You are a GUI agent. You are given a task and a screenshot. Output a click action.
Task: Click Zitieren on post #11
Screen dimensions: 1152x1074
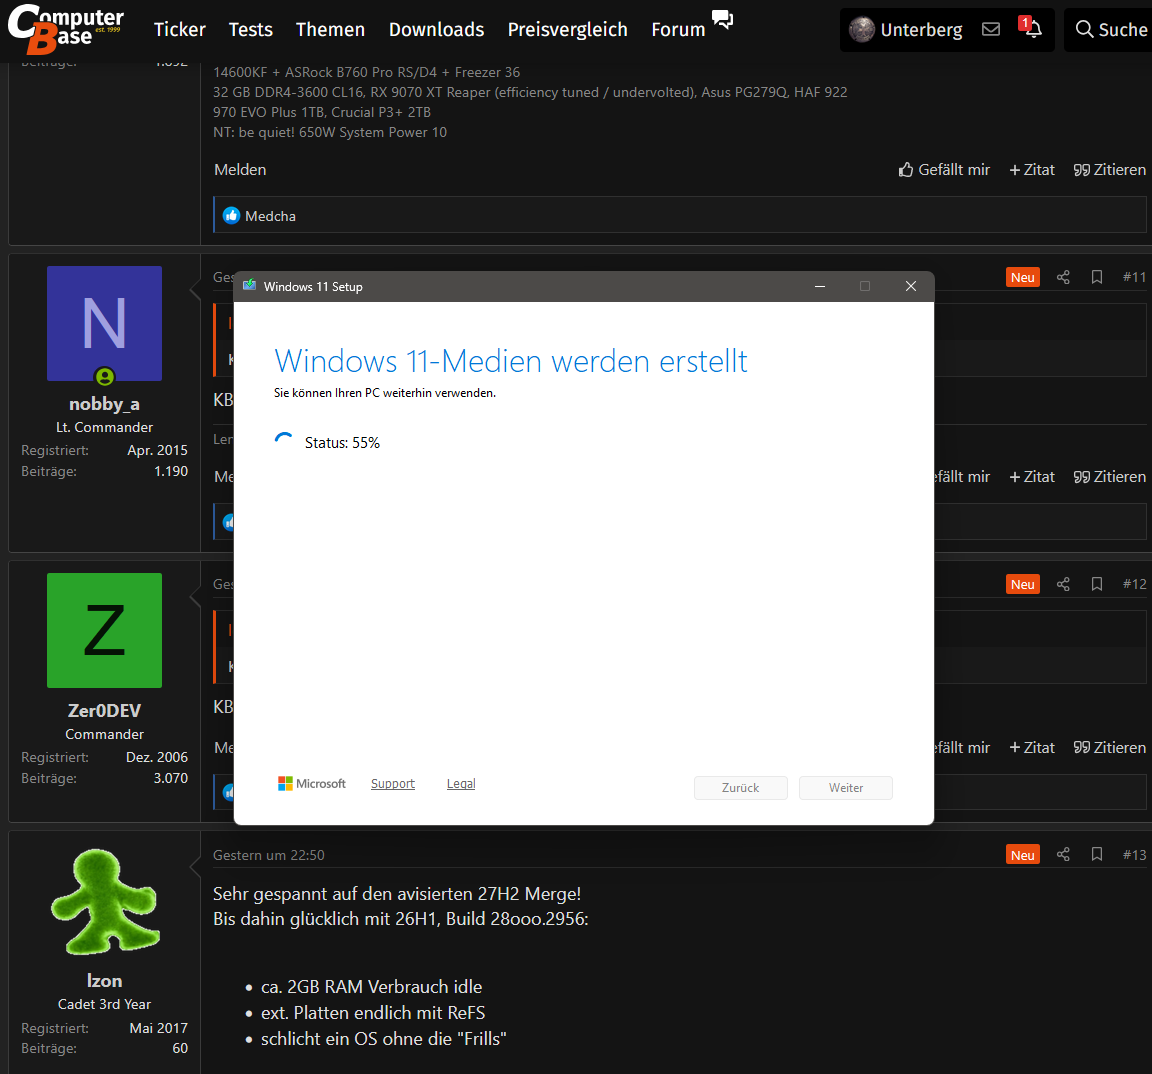(x=1109, y=477)
